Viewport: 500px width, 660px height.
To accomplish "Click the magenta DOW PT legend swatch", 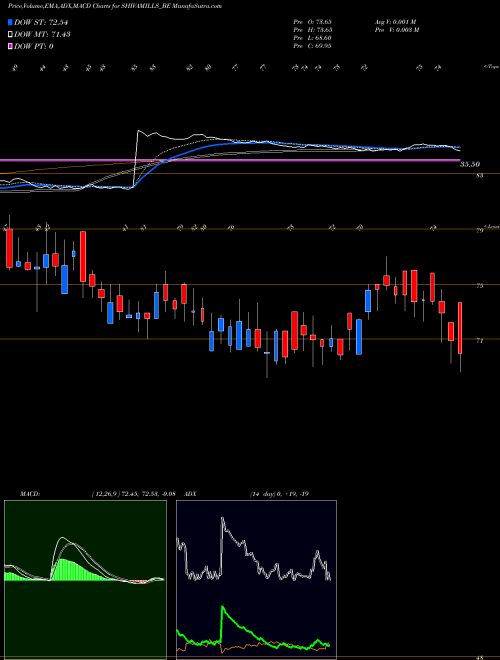I will tap(10, 46).
